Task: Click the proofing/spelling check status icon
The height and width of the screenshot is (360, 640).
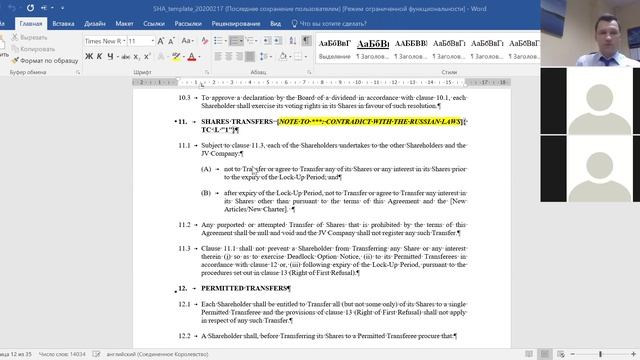Action: pos(96,354)
